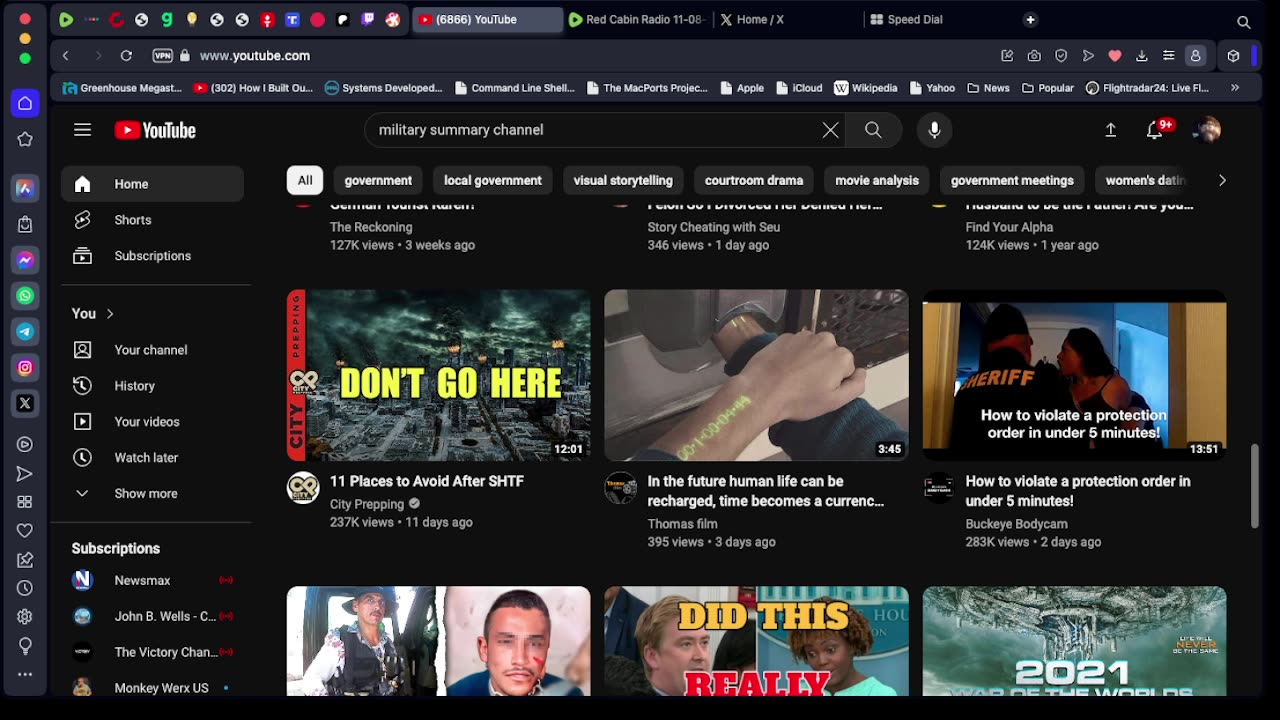Open Opera sidebar settings gear
The width and height of the screenshot is (1280, 720).
[25, 617]
